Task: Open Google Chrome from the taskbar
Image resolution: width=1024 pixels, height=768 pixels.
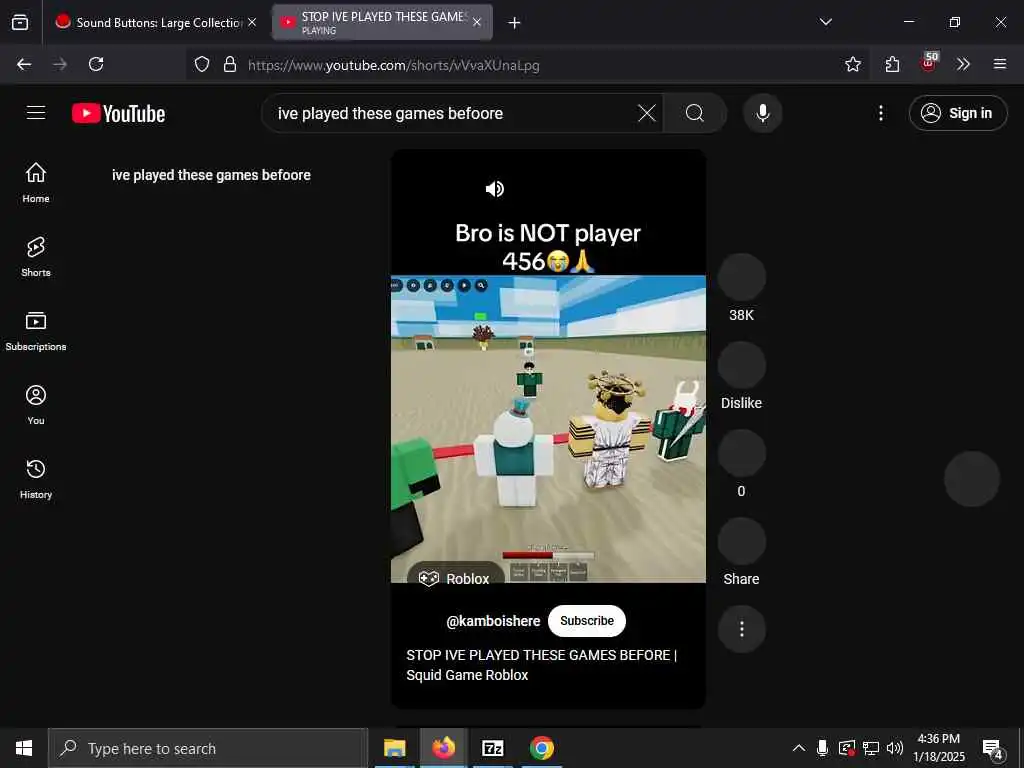Action: [541, 748]
